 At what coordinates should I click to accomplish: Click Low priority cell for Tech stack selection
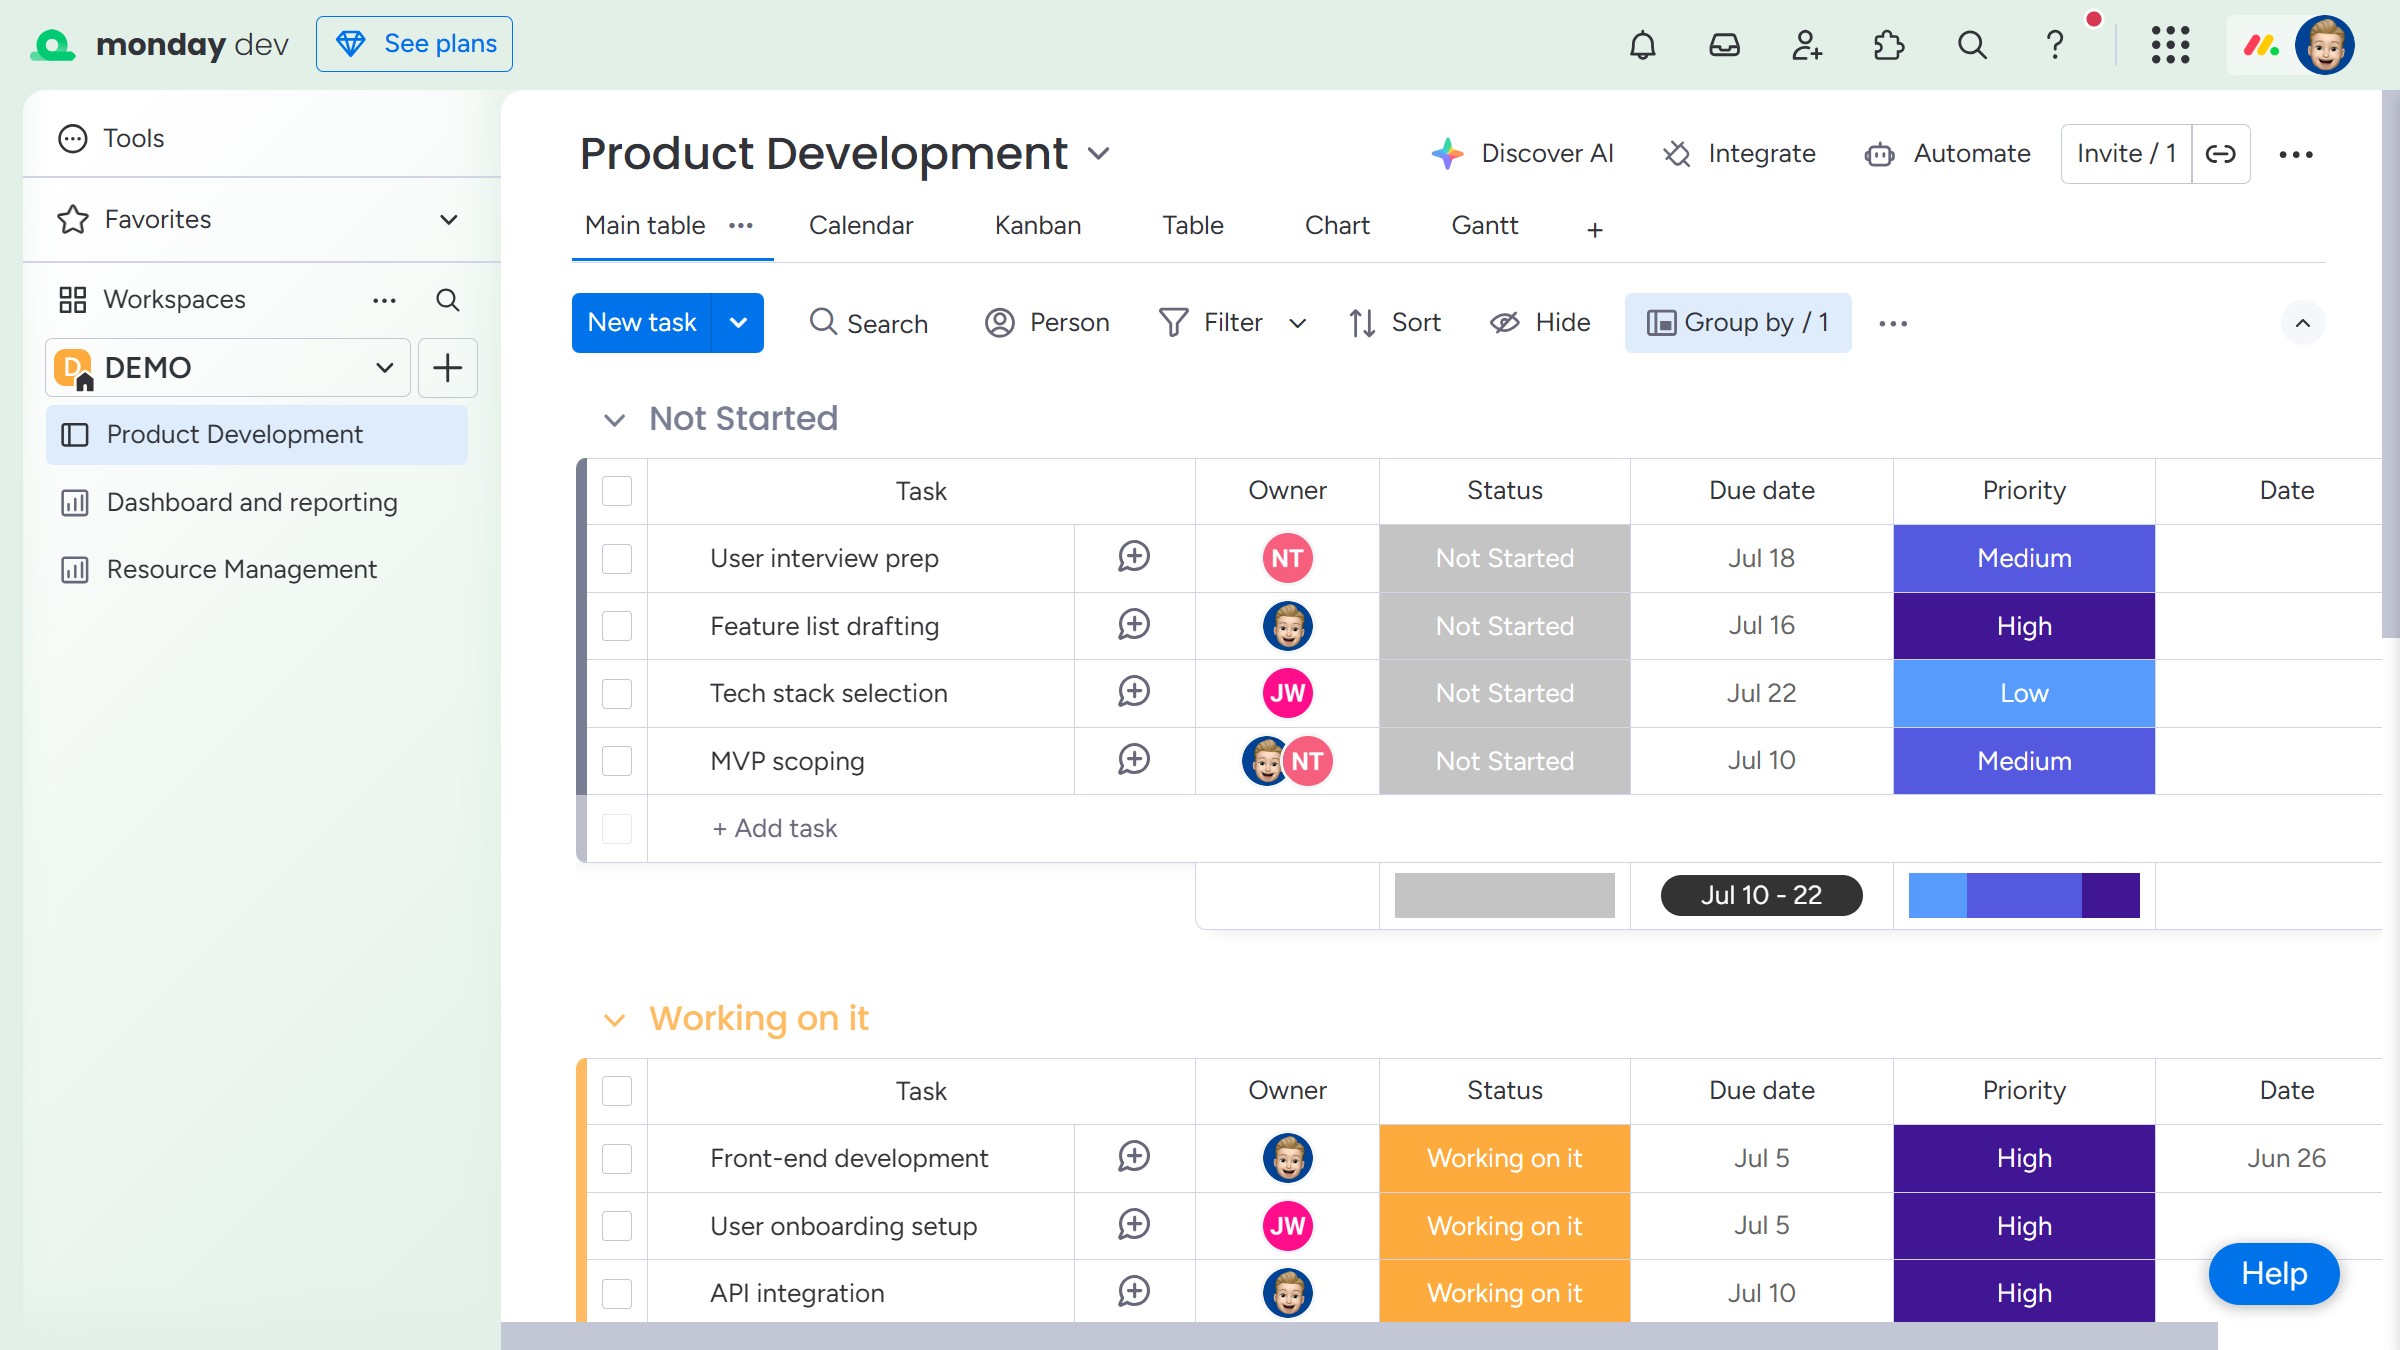(2024, 693)
